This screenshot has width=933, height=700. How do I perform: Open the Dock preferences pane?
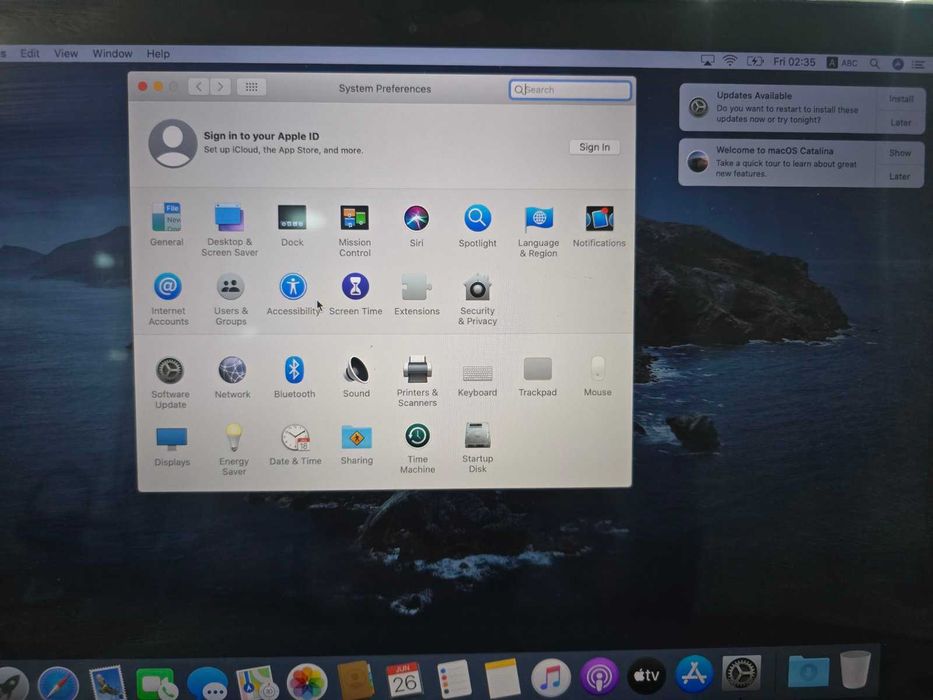coord(292,224)
